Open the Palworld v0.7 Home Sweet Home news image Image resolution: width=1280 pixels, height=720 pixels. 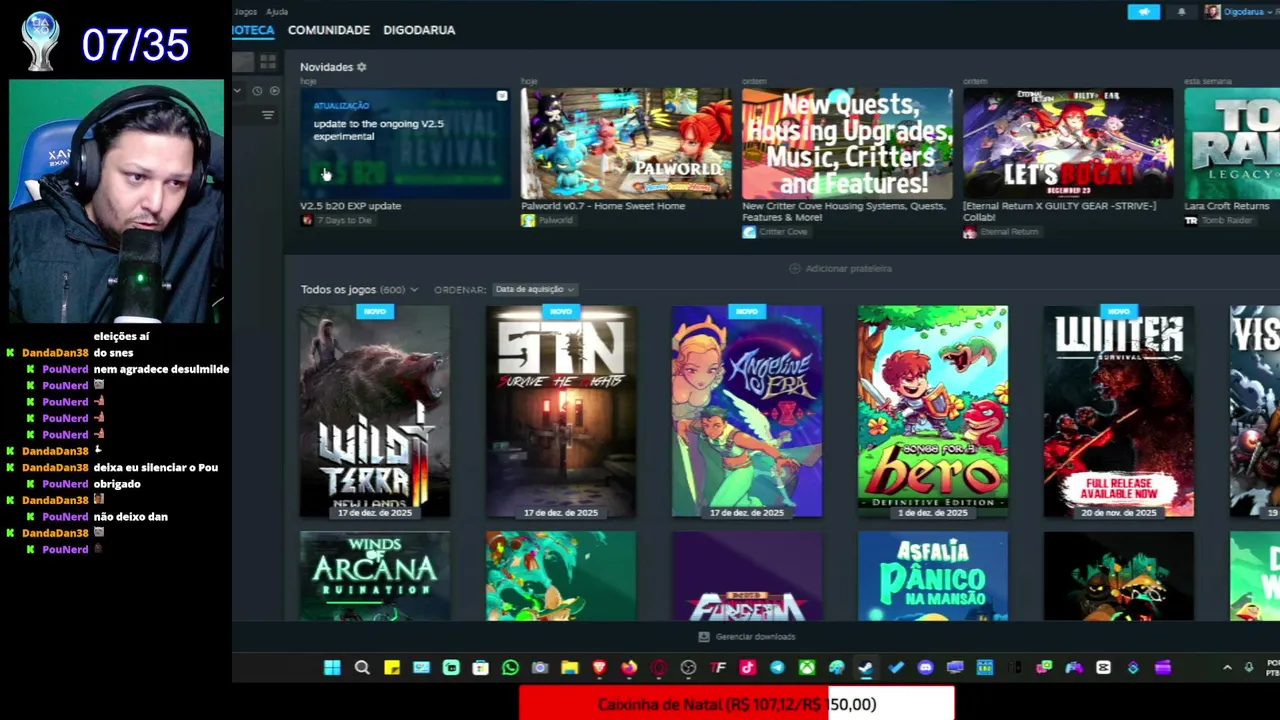(x=626, y=143)
